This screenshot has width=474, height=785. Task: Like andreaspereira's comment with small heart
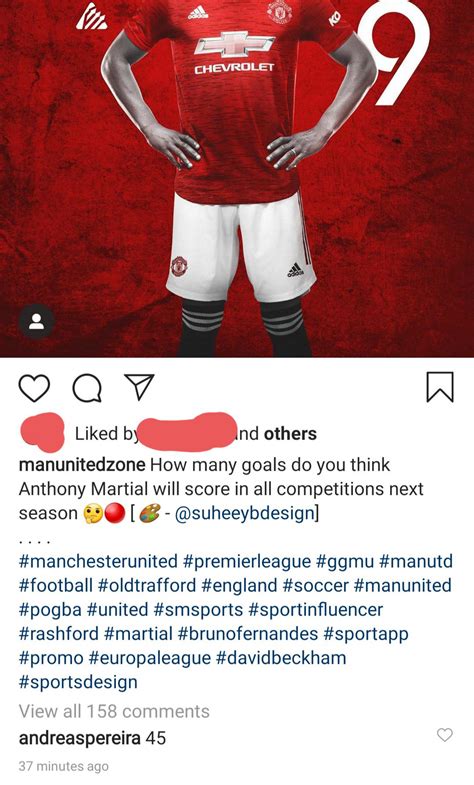click(444, 734)
